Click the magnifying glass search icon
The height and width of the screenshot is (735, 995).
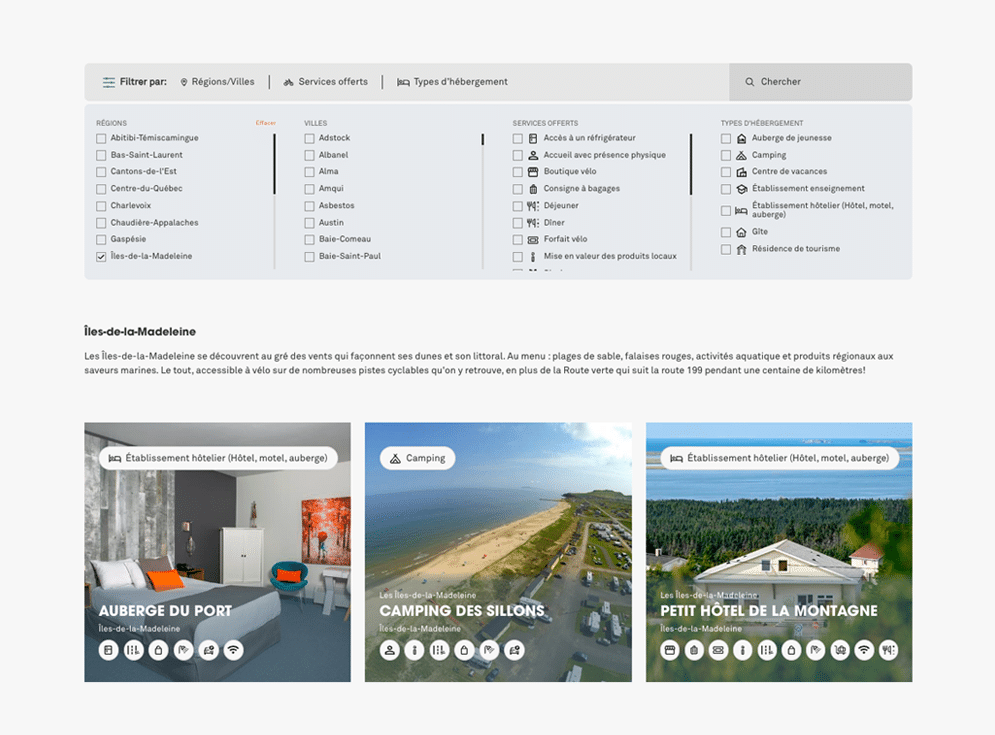coord(750,82)
